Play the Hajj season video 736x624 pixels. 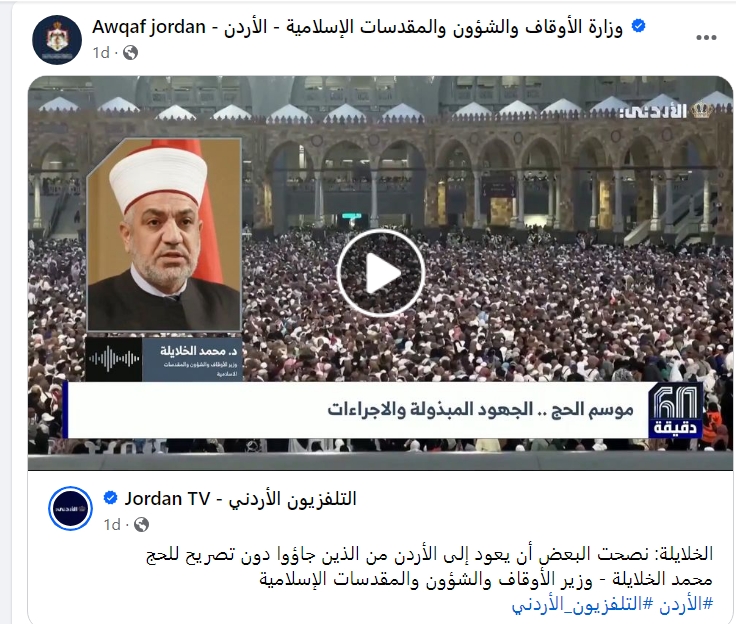pos(381,273)
